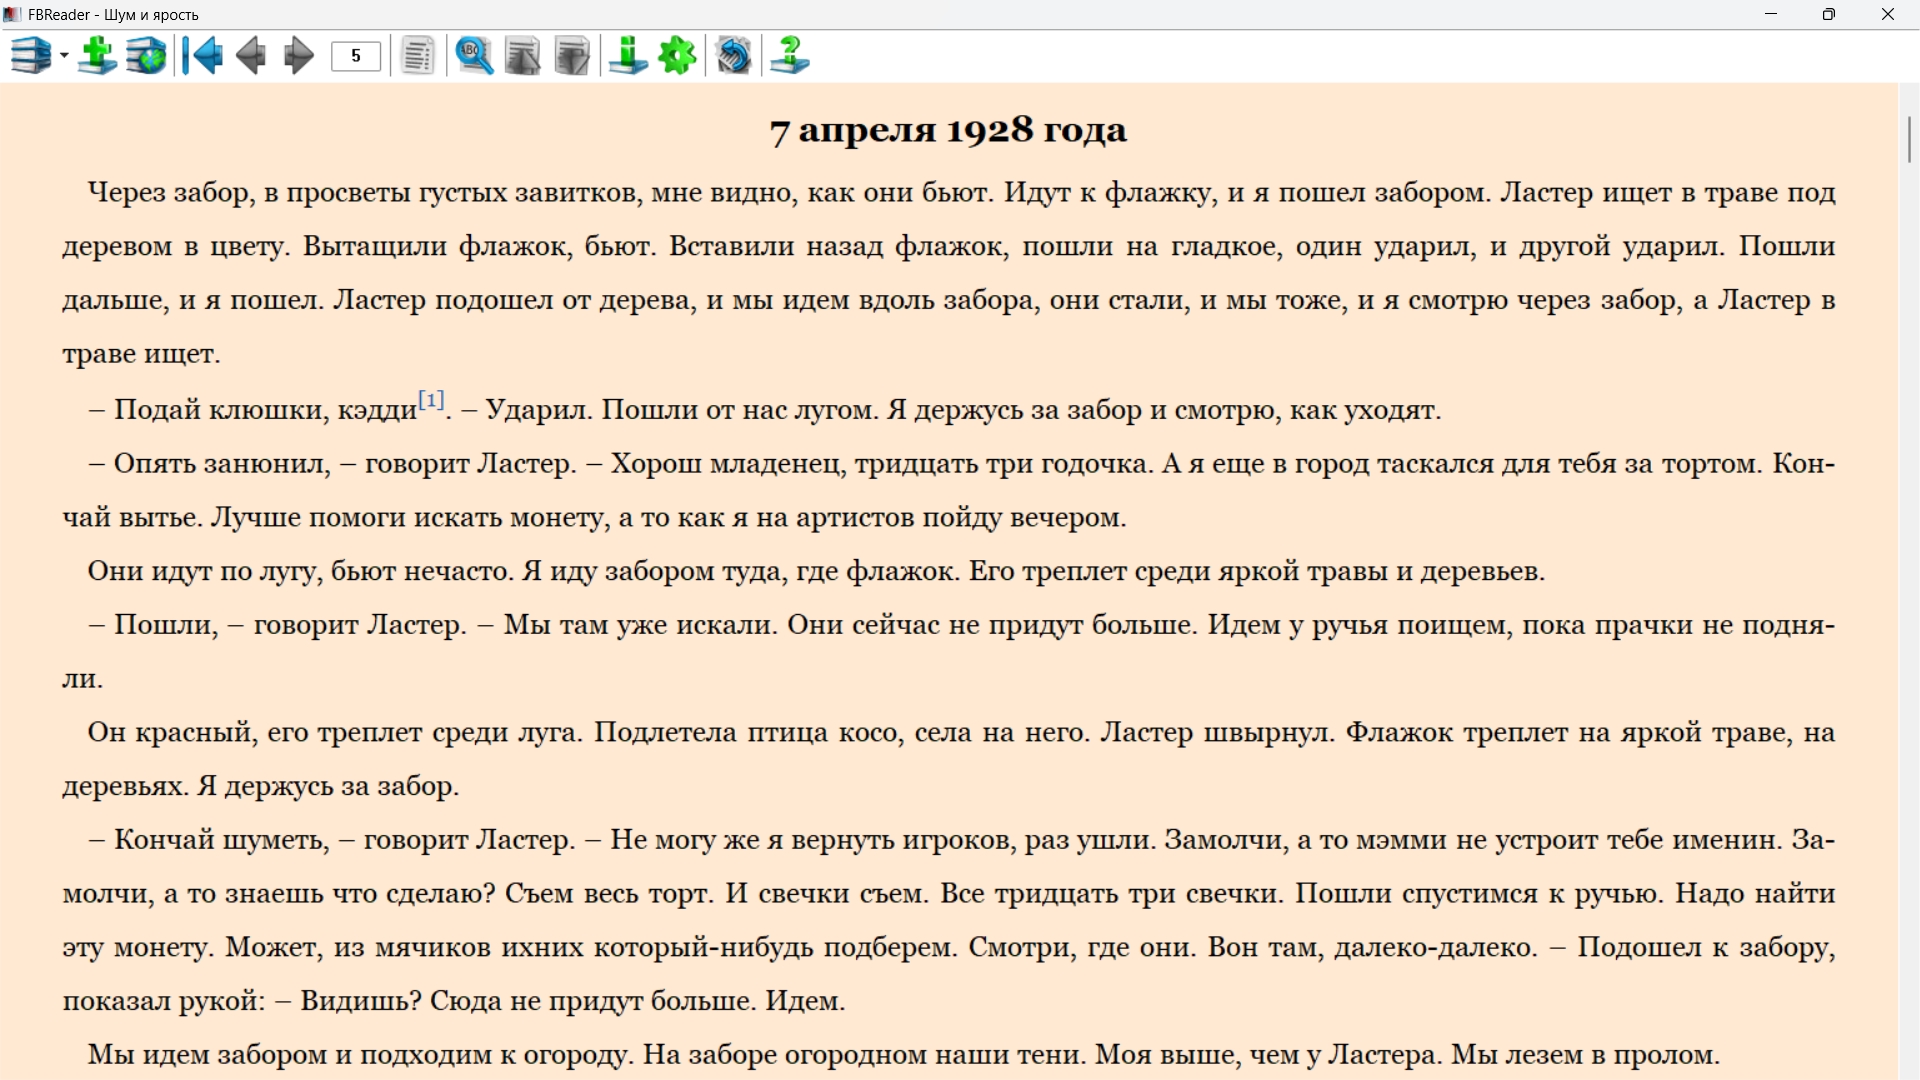1920x1080 pixels.
Task: Rotate the text with the rotate icon
Action: 734,56
